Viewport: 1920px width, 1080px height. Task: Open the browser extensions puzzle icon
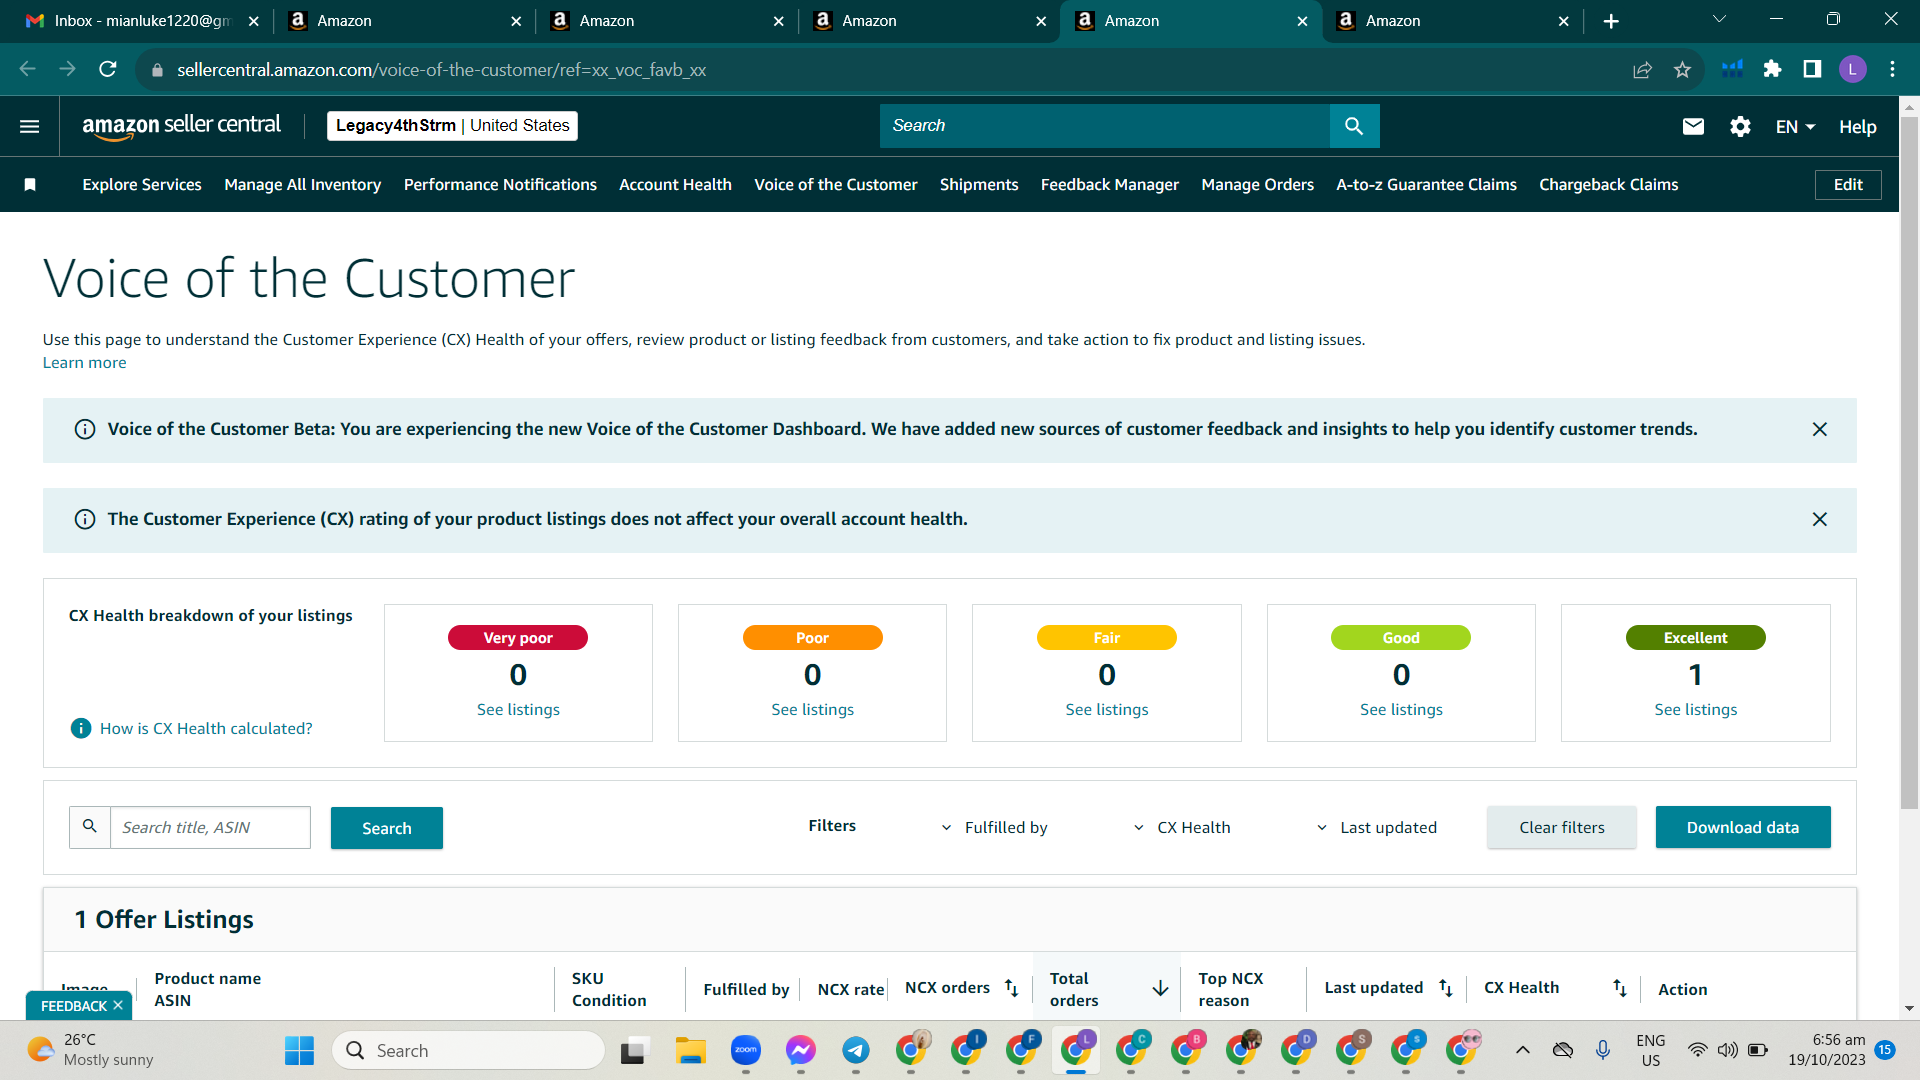(x=1772, y=69)
